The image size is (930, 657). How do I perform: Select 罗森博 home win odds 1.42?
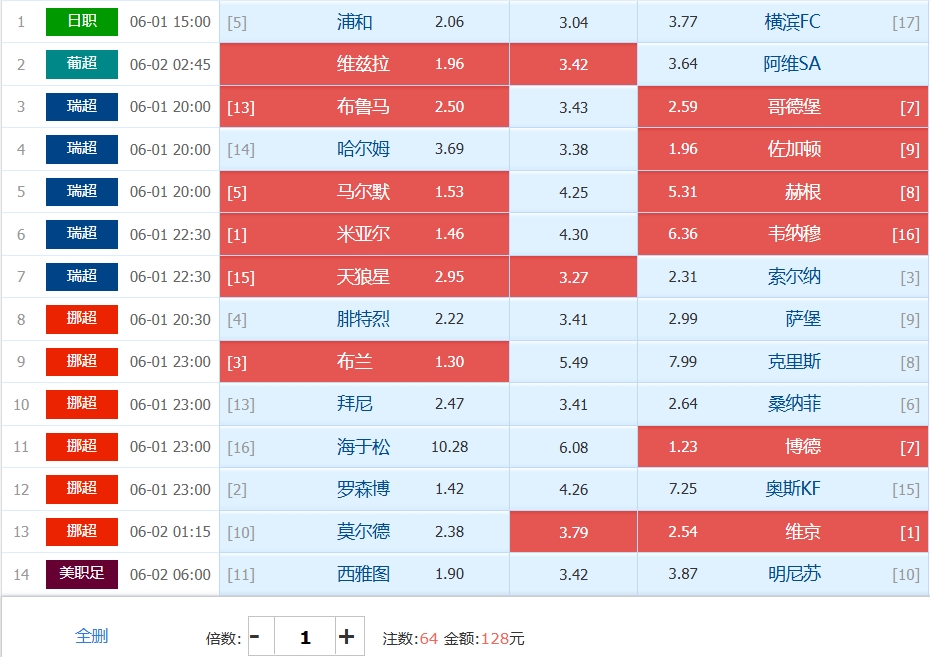point(364,489)
